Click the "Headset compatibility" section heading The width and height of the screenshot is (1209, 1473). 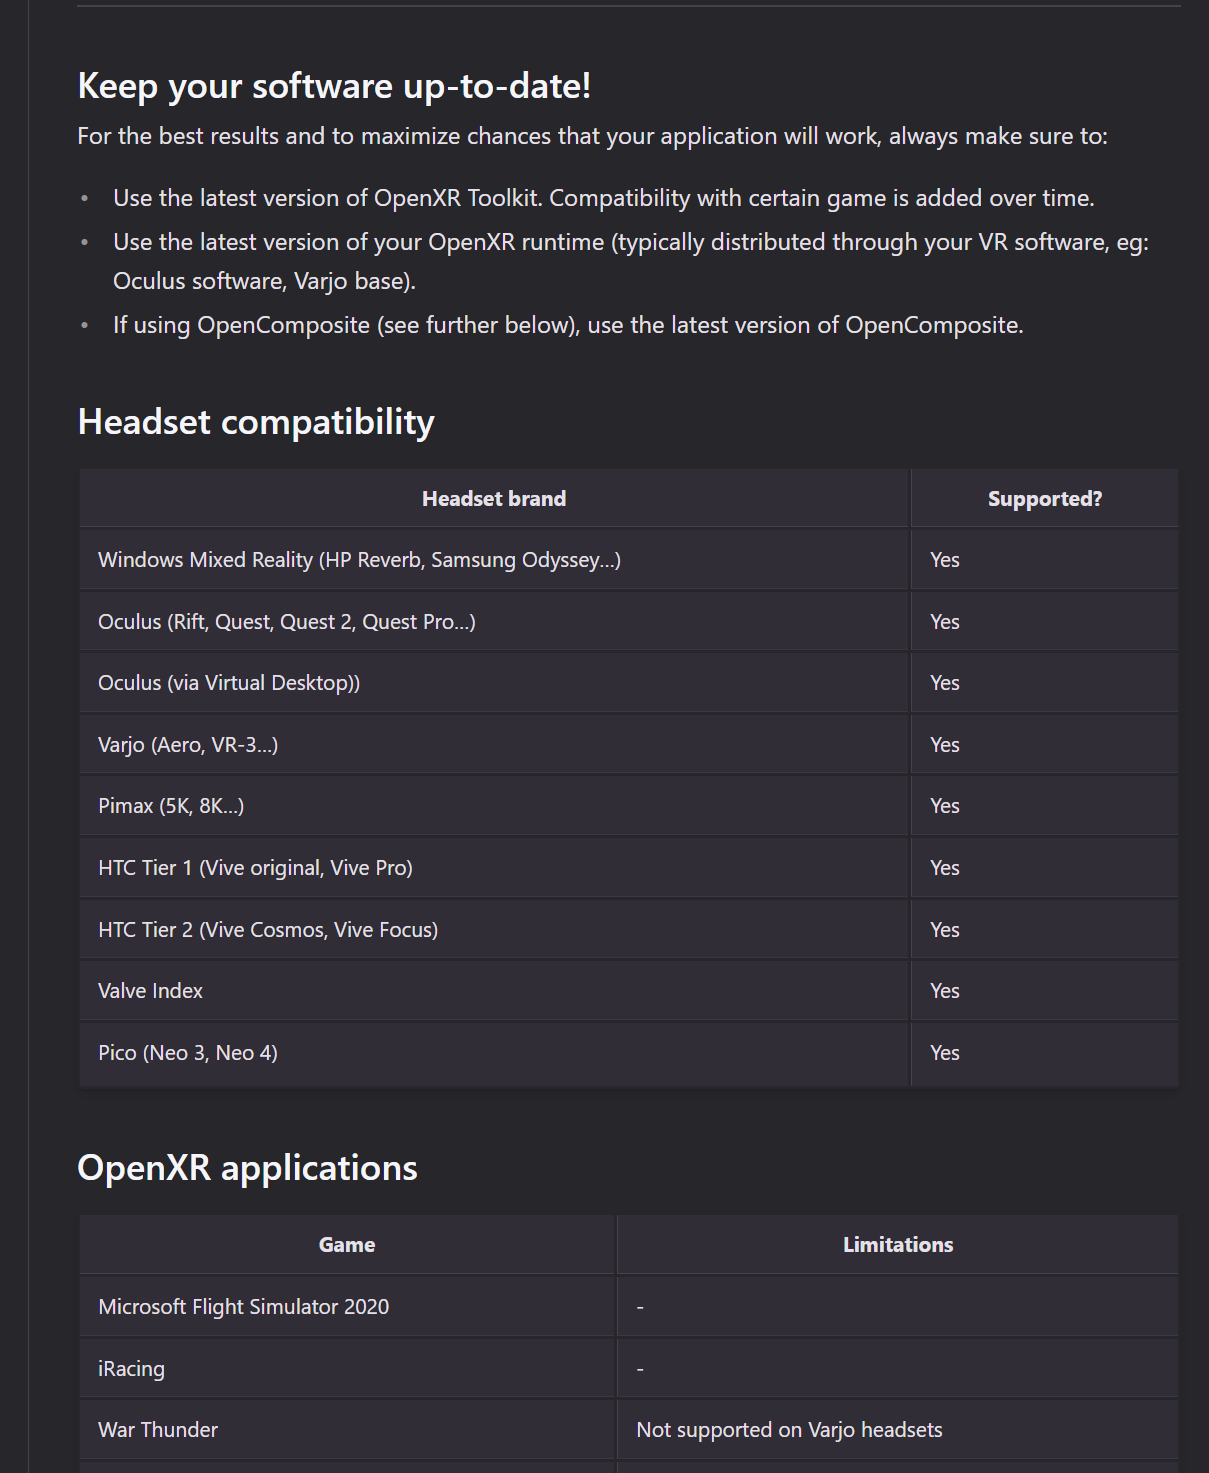point(256,422)
